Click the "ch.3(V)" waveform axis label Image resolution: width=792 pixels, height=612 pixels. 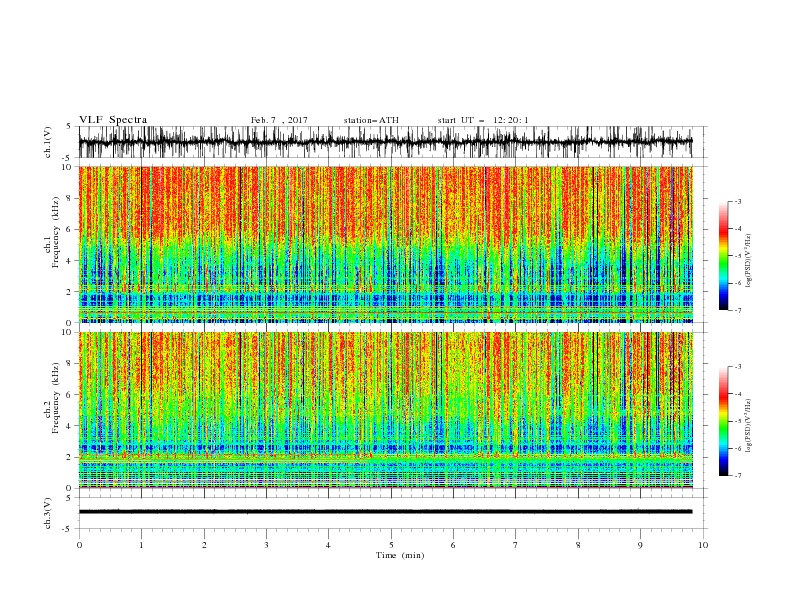pos(48,513)
